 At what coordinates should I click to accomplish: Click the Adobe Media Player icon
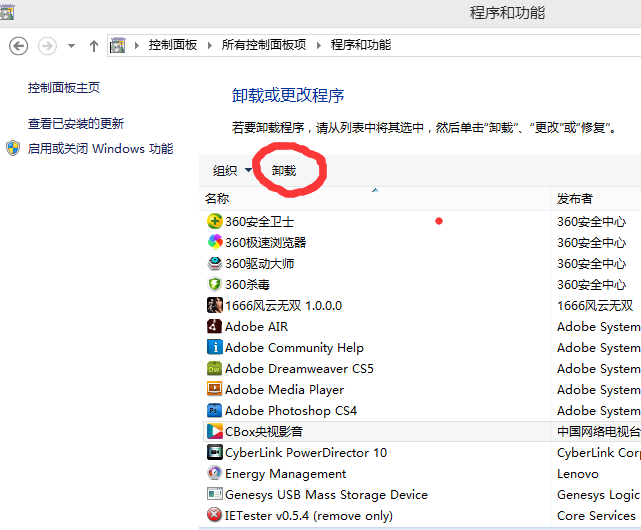coord(215,389)
